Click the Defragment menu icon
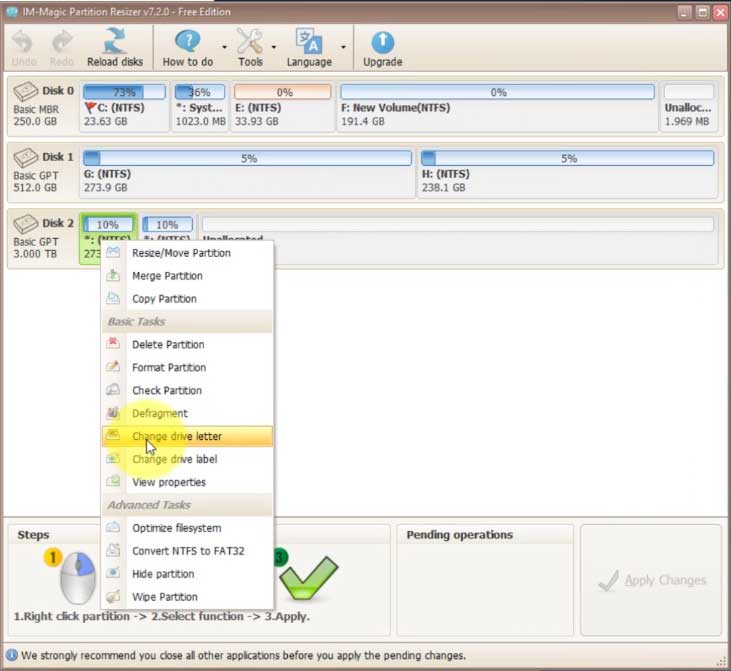This screenshot has height=671, width=731. (x=113, y=412)
